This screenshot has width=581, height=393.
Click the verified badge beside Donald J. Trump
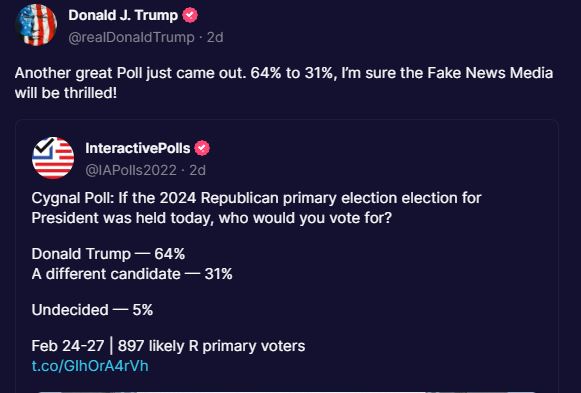190,16
